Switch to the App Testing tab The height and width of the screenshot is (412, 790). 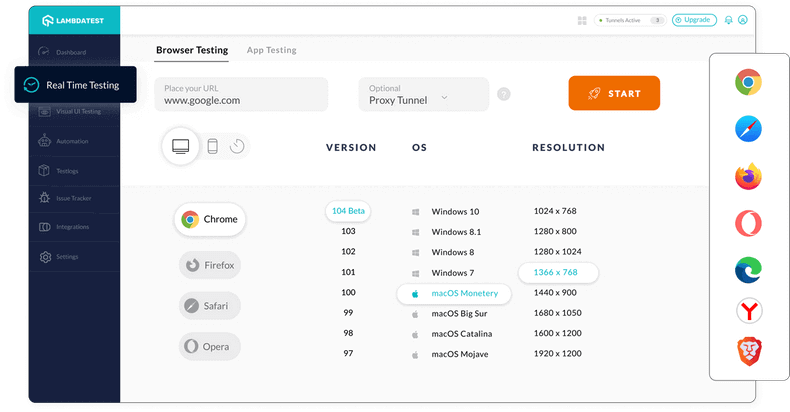[271, 50]
